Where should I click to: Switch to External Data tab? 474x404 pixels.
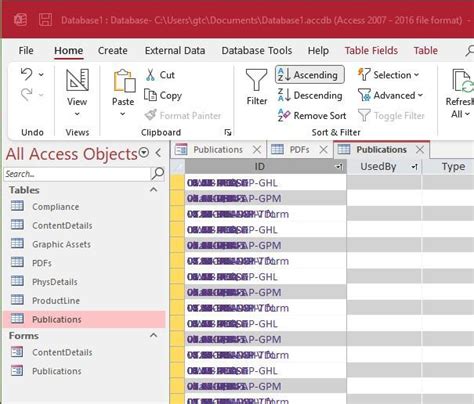175,51
